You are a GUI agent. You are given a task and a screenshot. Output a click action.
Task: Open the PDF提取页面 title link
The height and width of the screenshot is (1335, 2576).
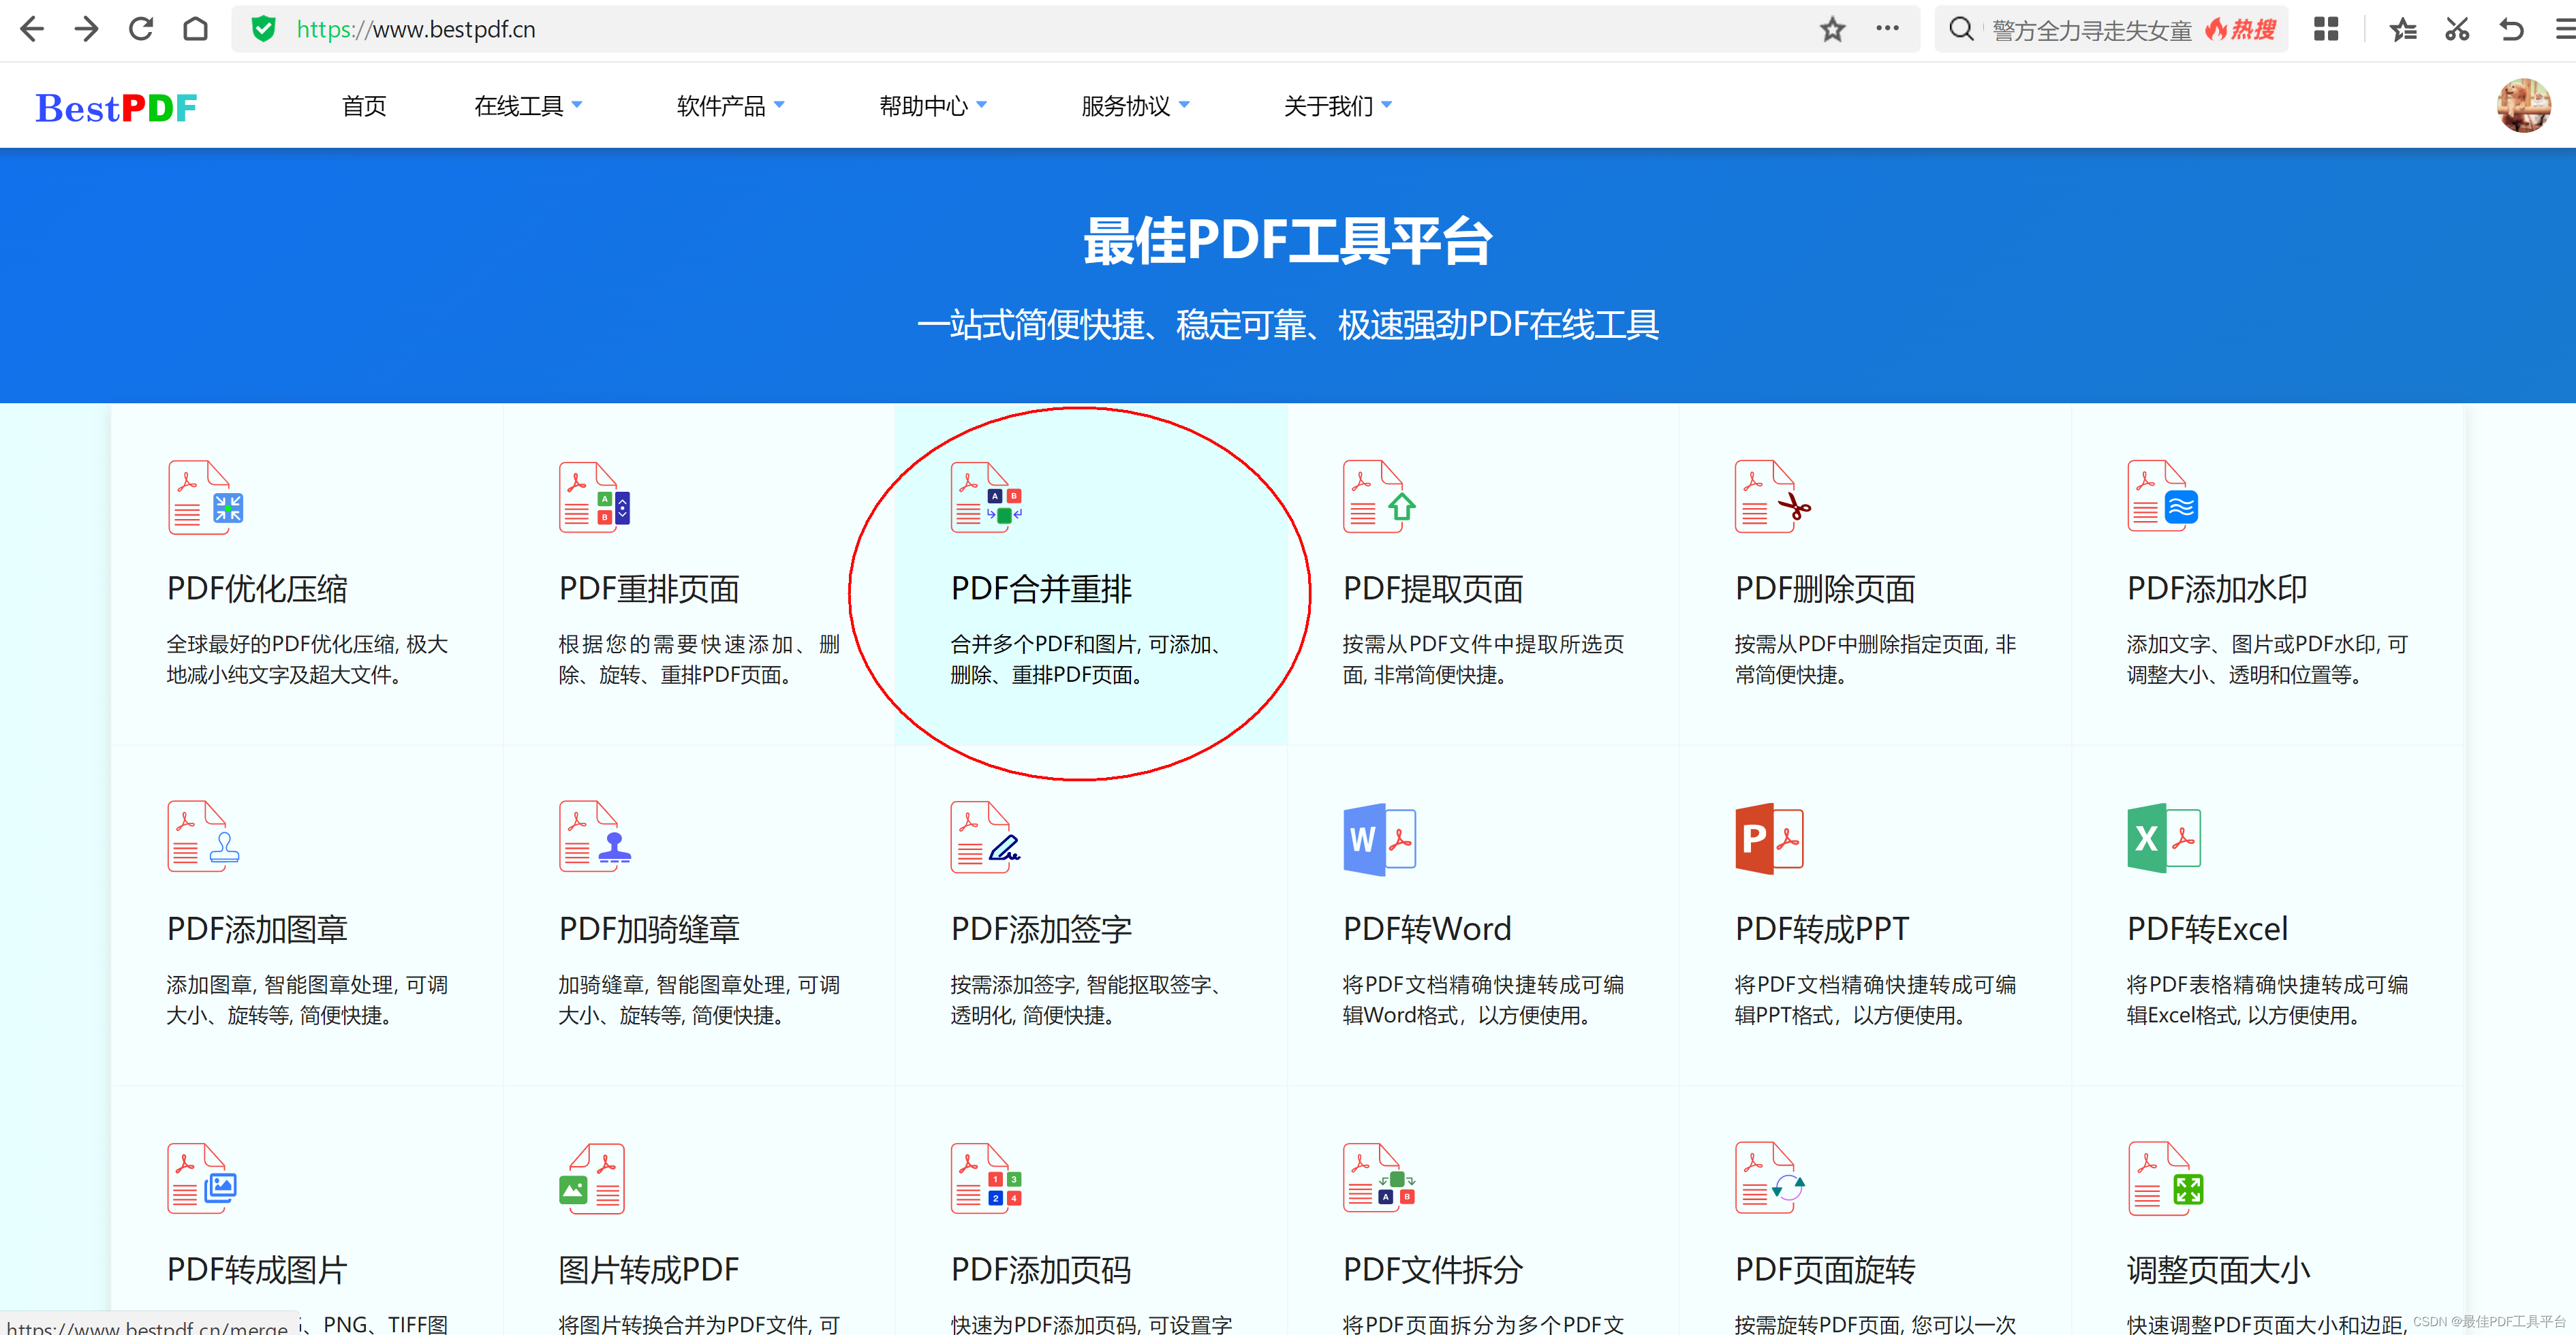pyautogui.click(x=1433, y=589)
